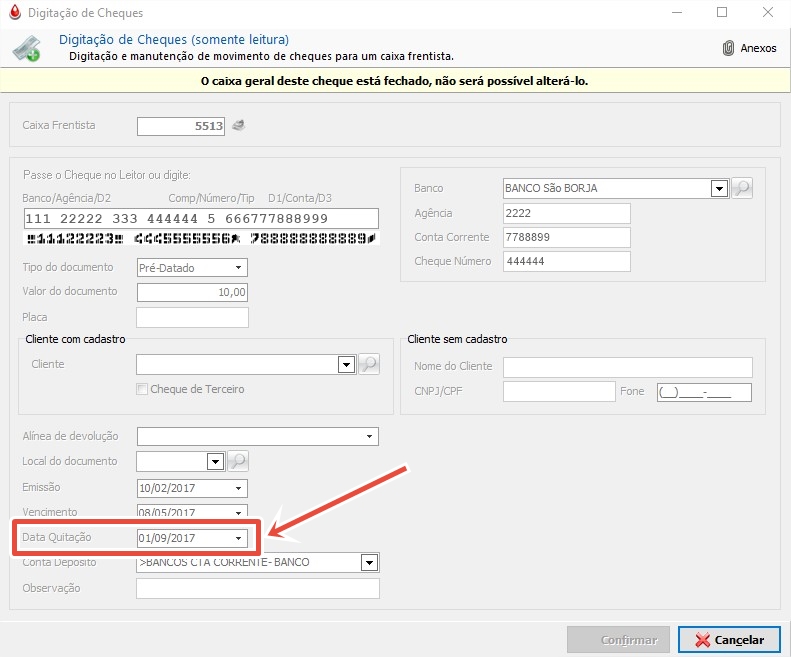Click the Cancelar button
The height and width of the screenshot is (657, 791).
coord(729,640)
